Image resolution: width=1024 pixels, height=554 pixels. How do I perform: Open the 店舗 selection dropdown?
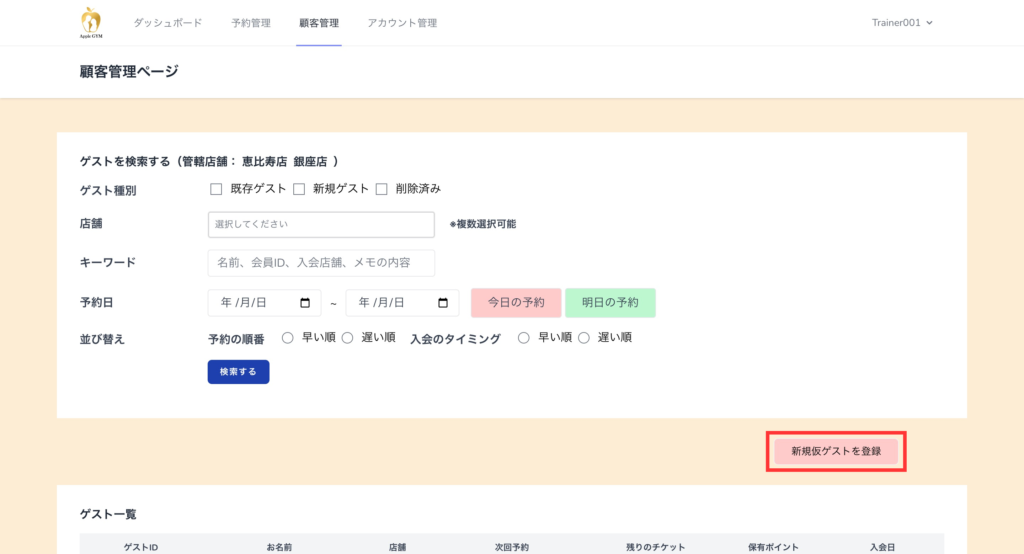321,225
